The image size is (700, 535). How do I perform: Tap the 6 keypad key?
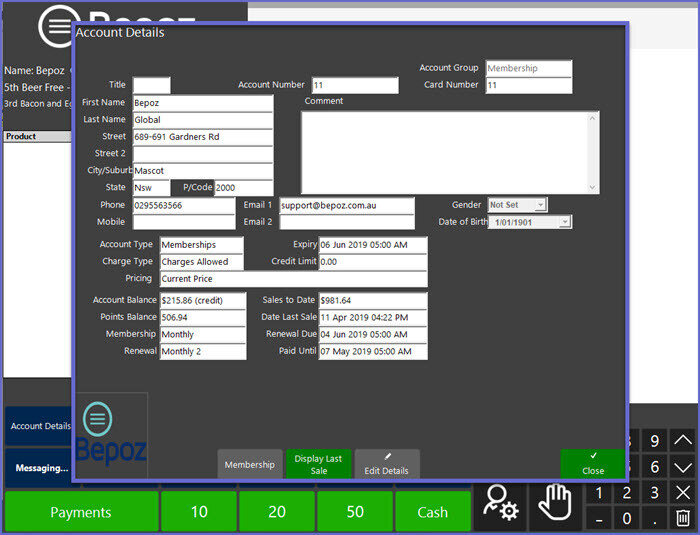654,467
